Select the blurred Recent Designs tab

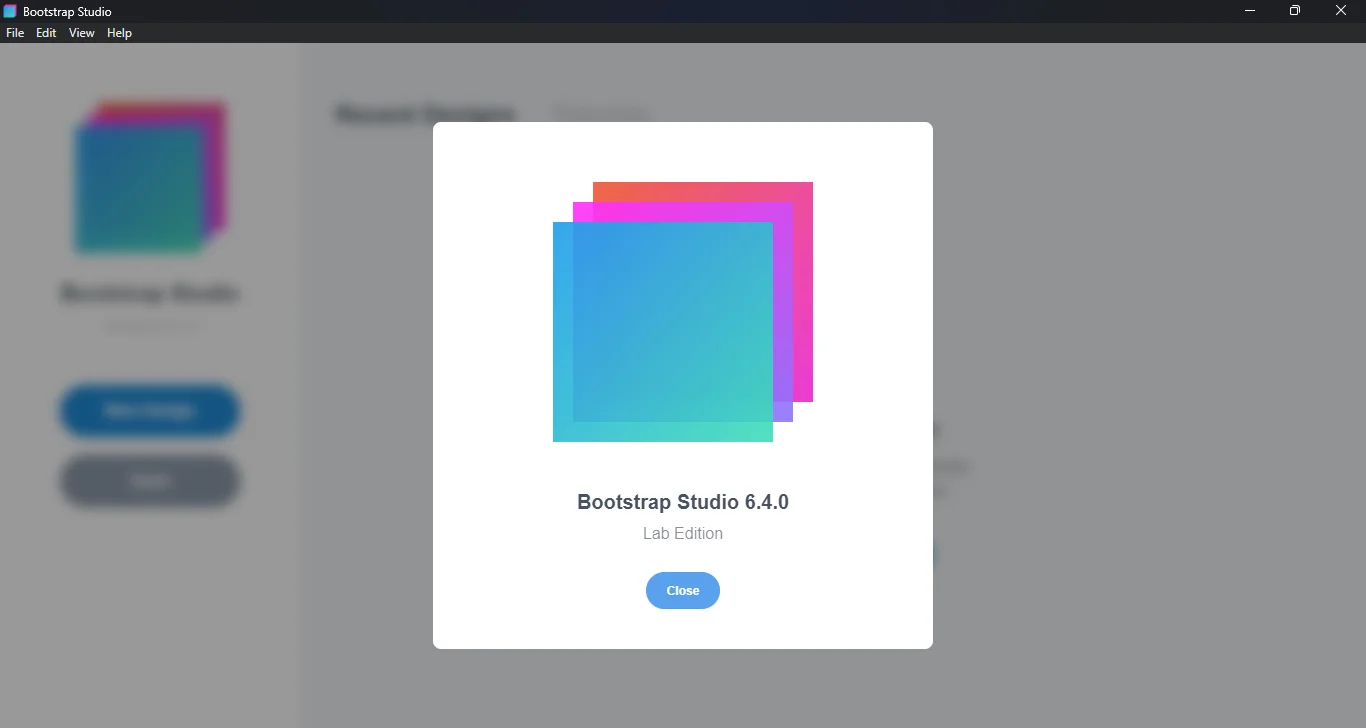point(425,114)
